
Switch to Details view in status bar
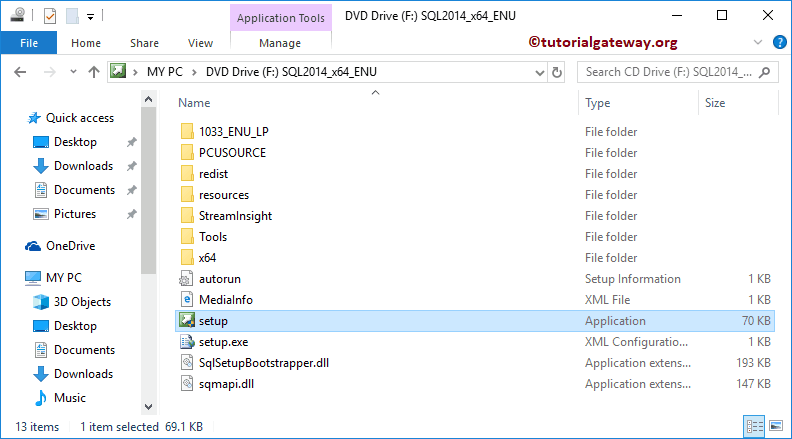(x=755, y=426)
